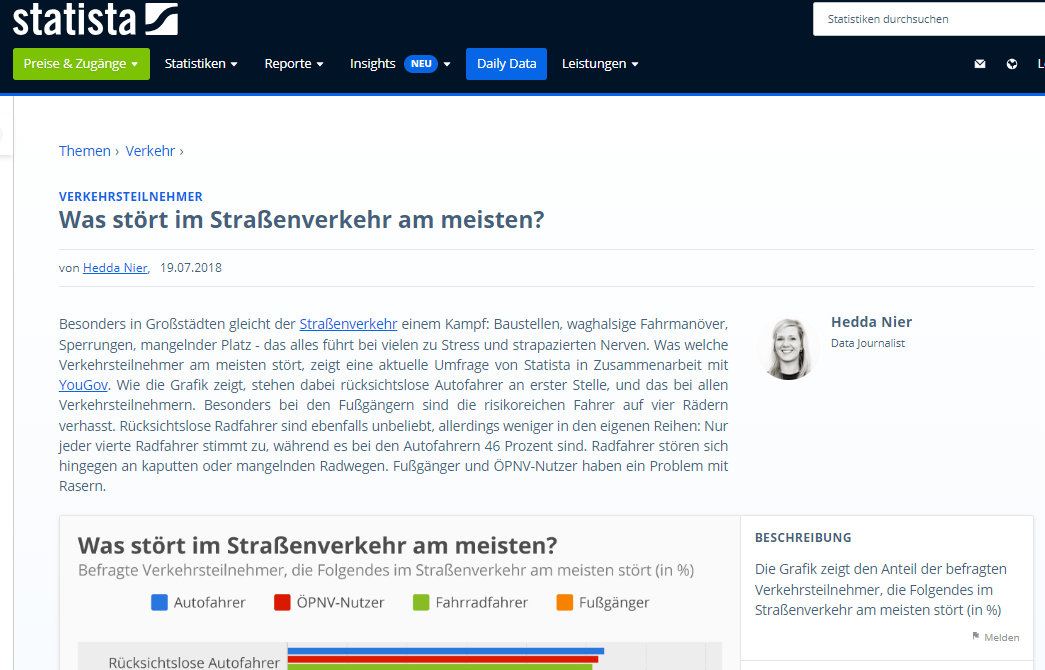Screen dimensions: 1045x670
Task: Click the Daily Data button
Action: [506, 64]
